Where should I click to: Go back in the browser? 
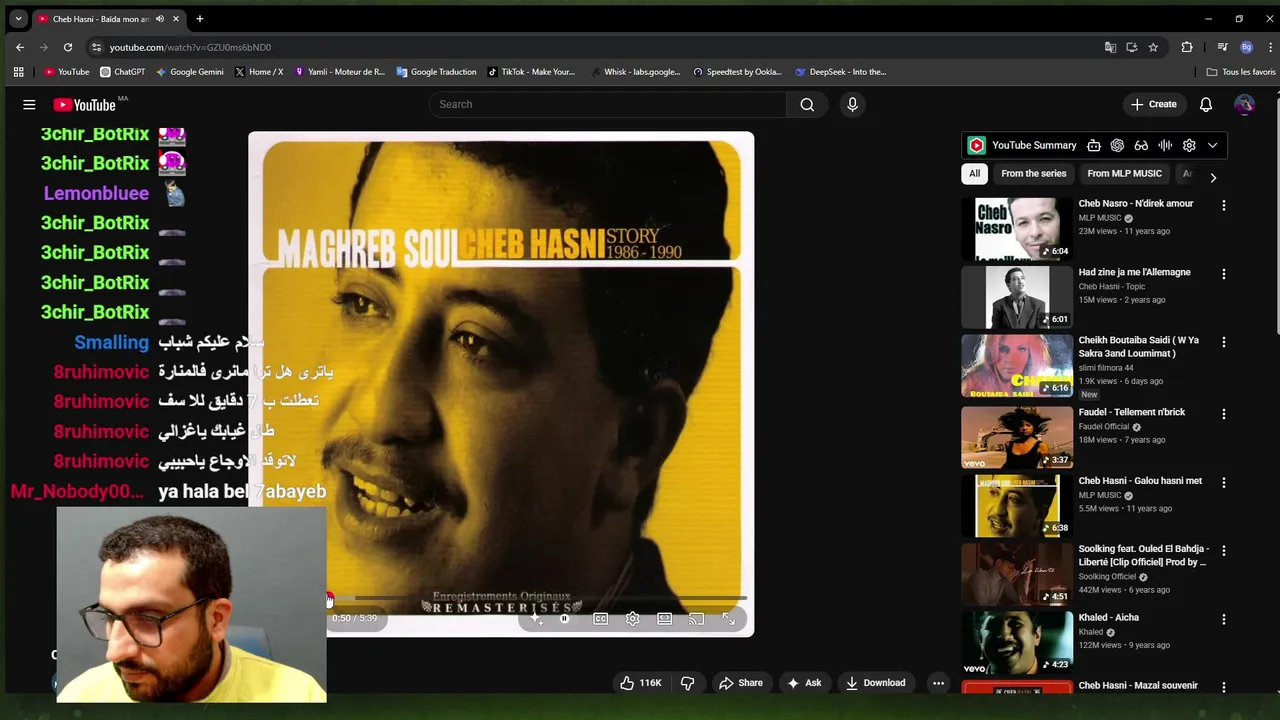pyautogui.click(x=20, y=47)
